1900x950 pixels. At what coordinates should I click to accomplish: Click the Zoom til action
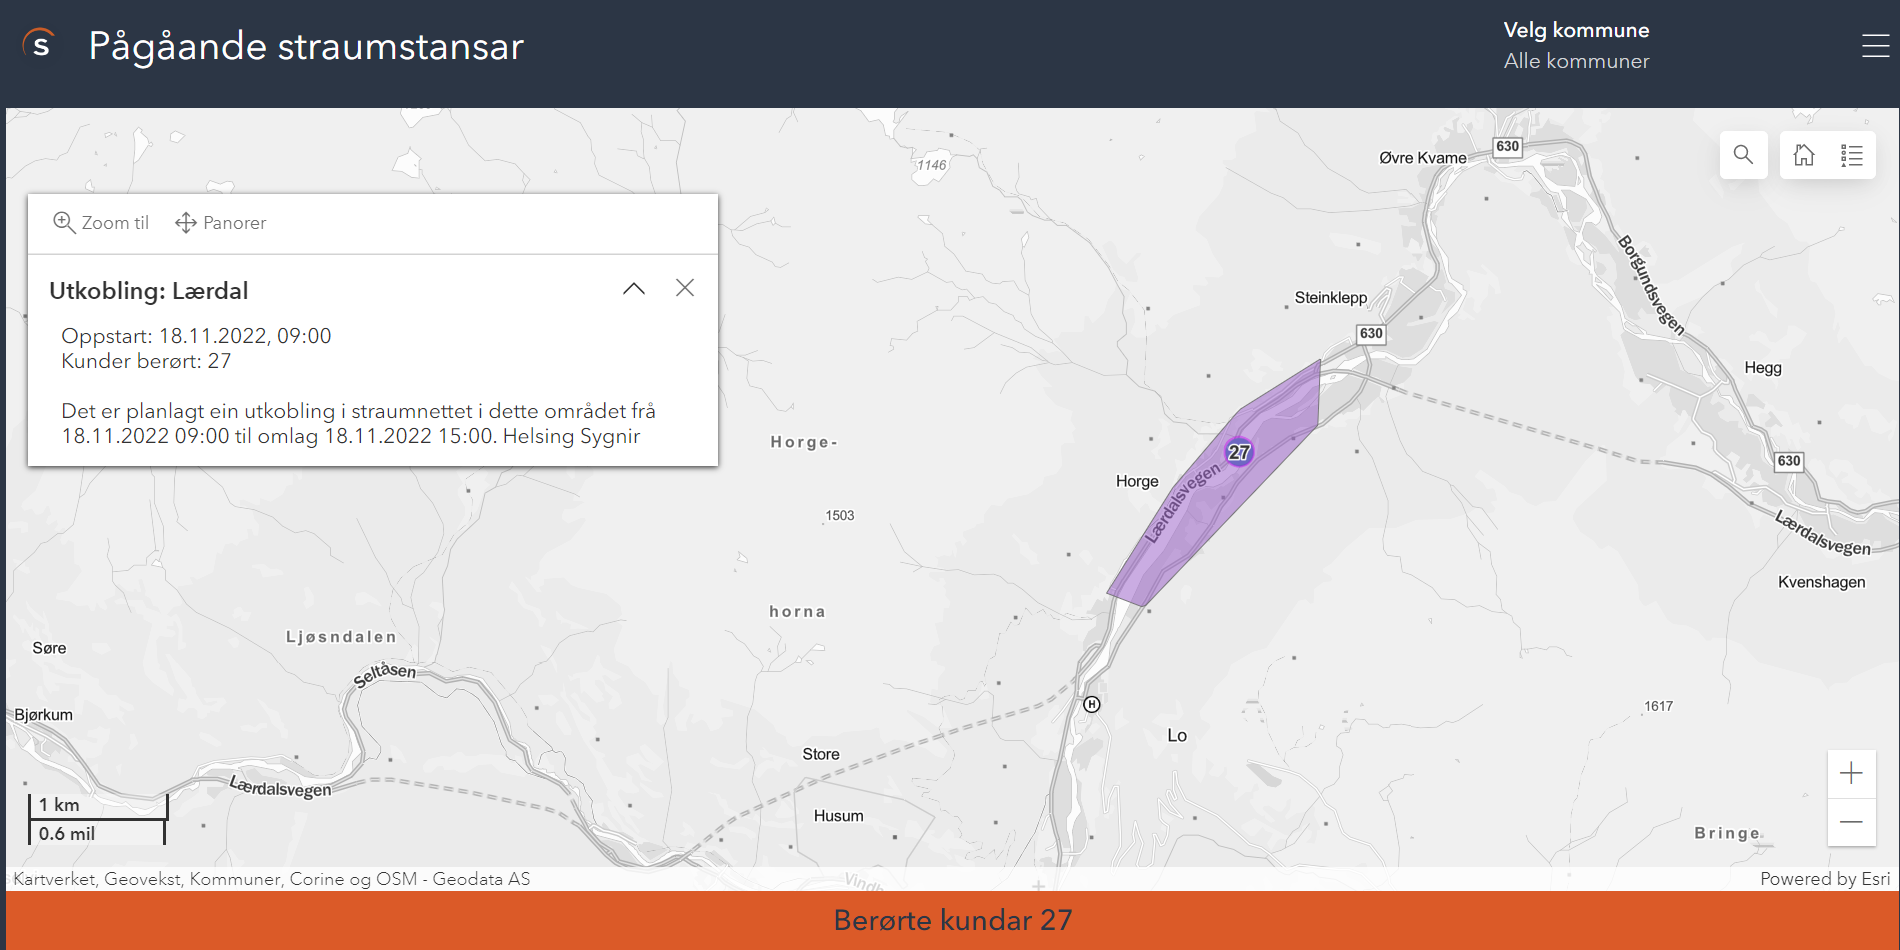tap(101, 223)
